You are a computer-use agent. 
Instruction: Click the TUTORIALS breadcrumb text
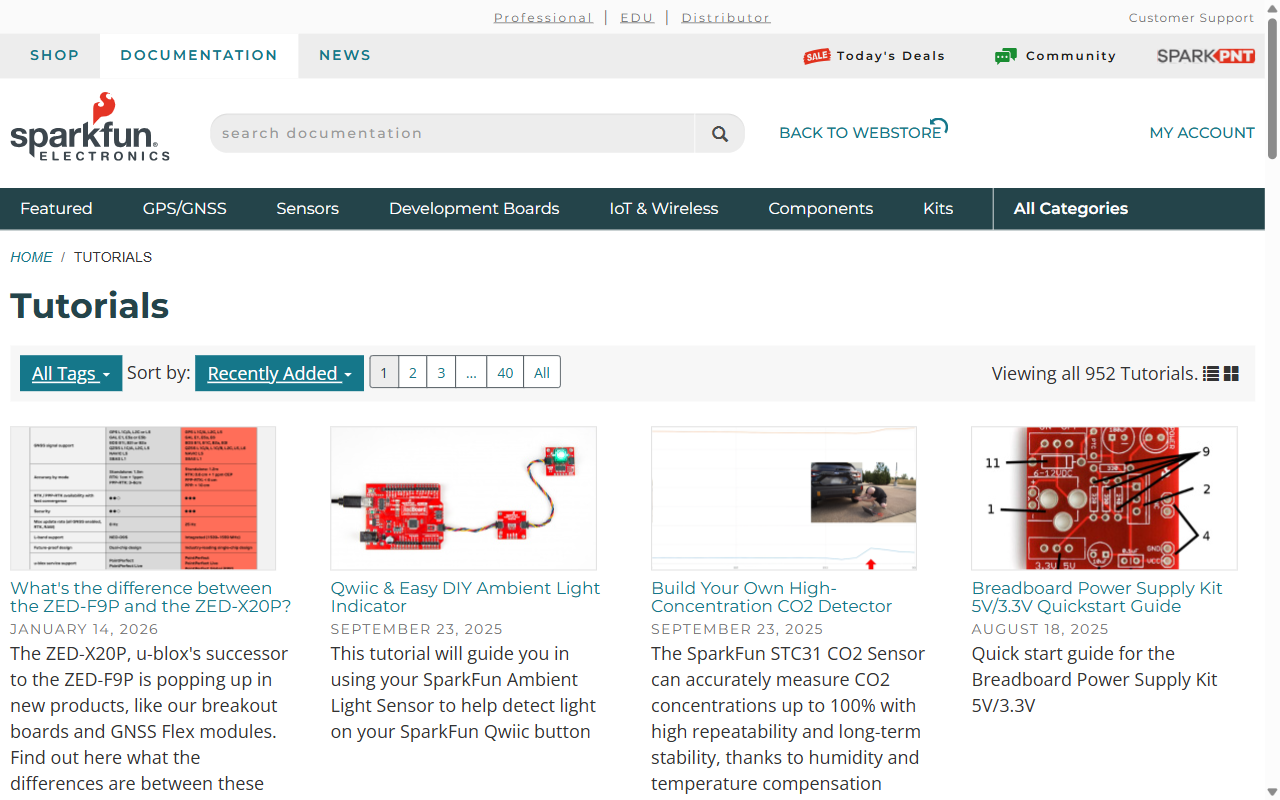point(113,257)
